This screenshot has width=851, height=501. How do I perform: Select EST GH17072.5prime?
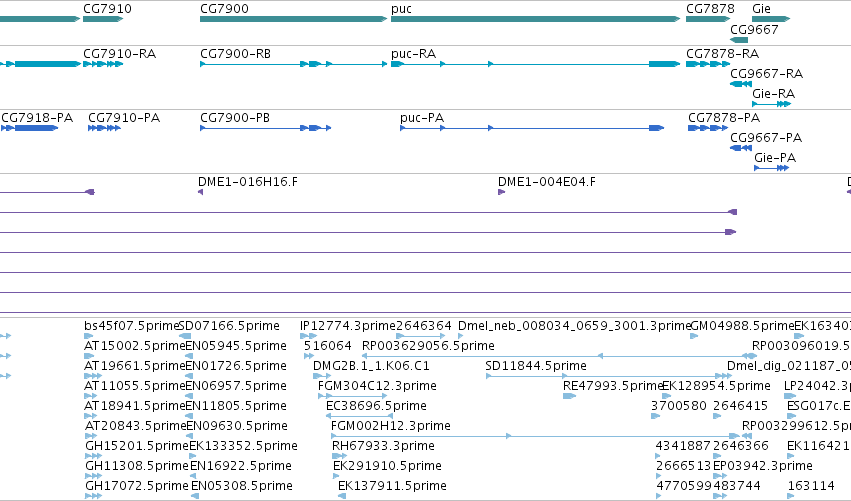pos(137,486)
